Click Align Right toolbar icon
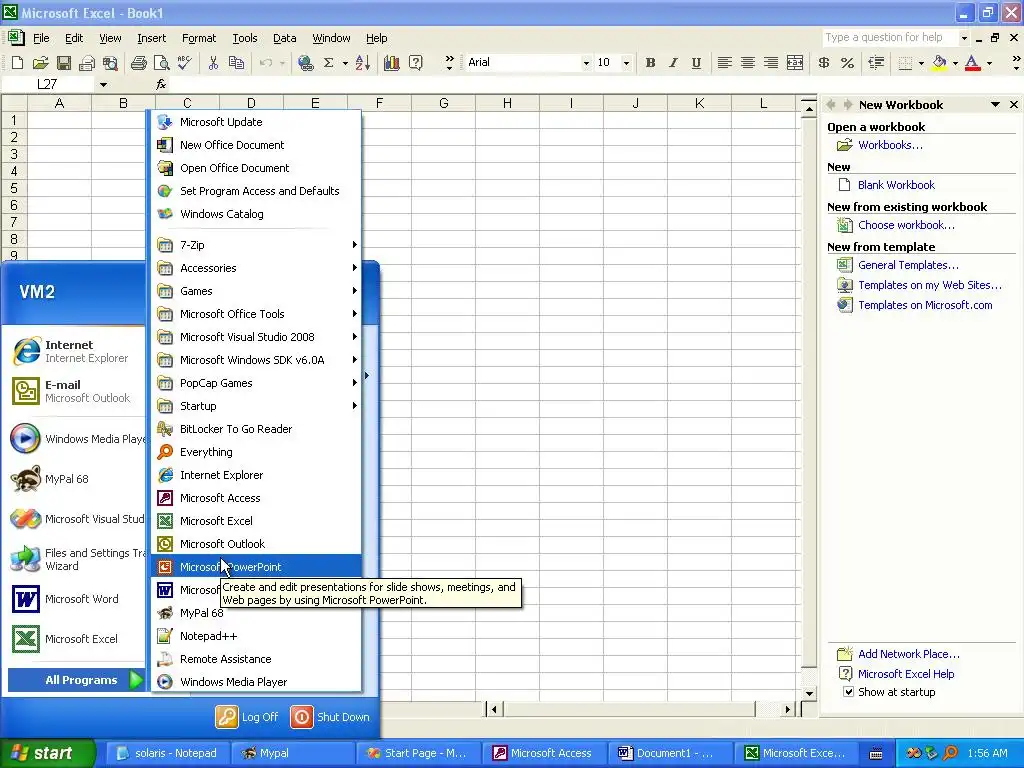 [x=771, y=63]
